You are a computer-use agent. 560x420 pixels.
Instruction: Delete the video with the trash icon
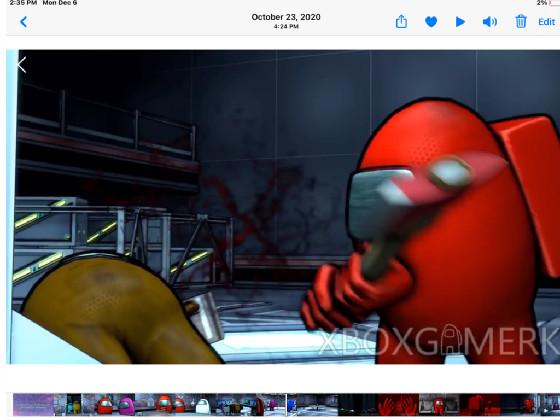coord(521,21)
